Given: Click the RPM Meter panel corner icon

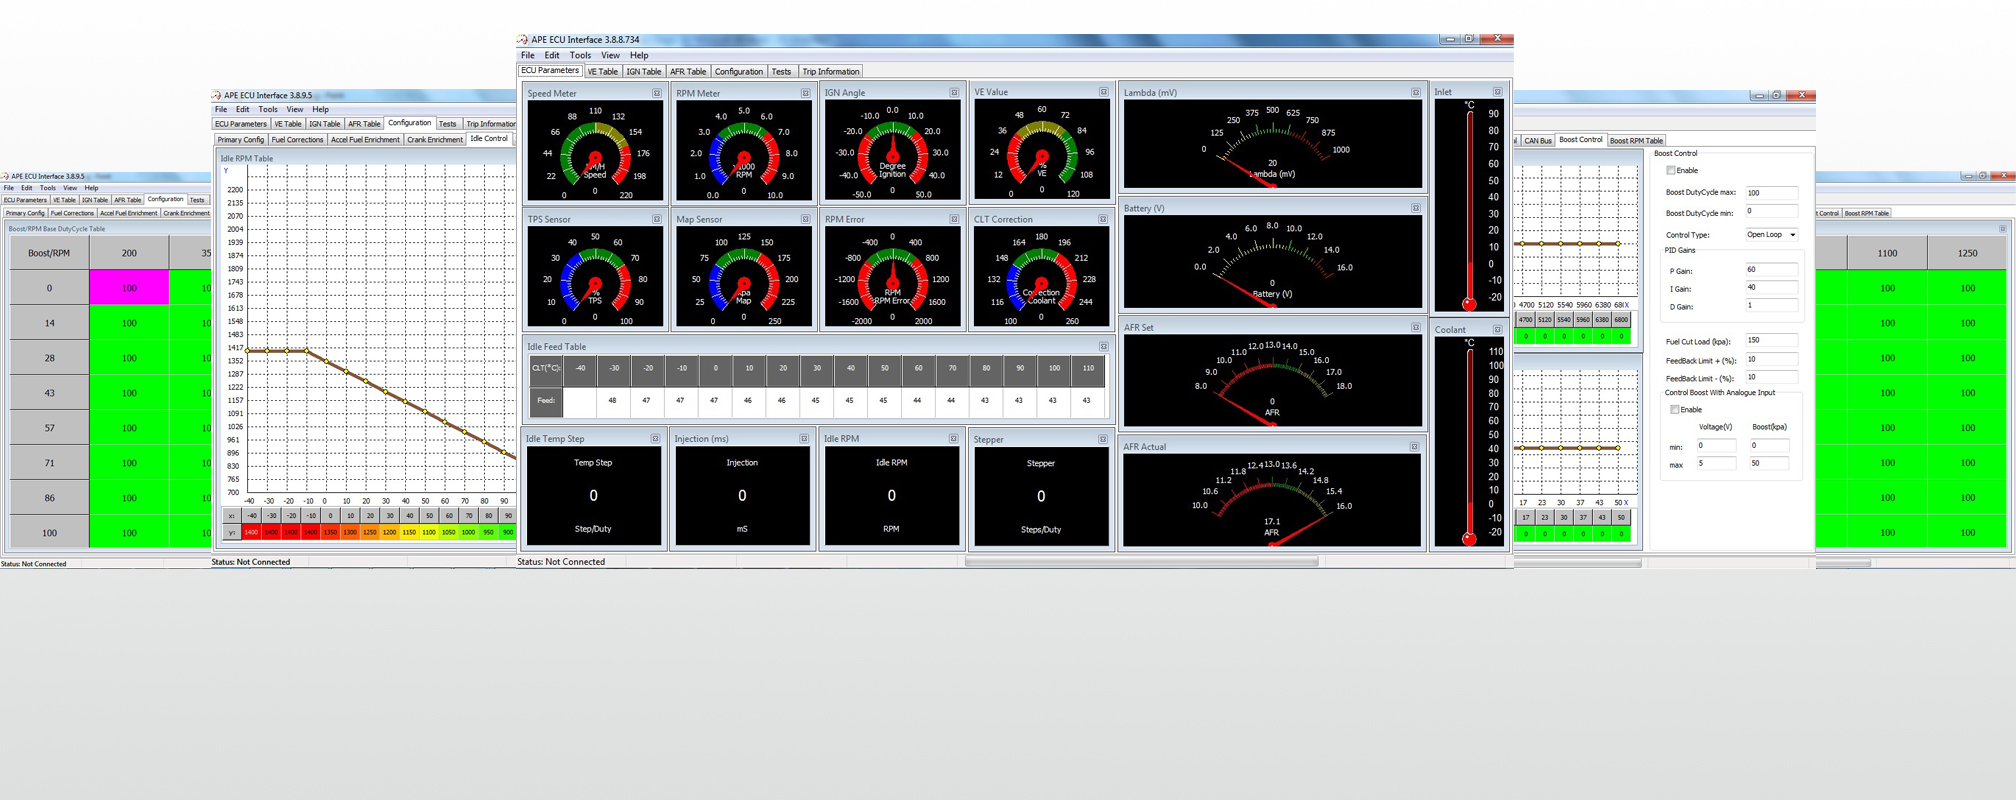Looking at the screenshot, I should pyautogui.click(x=805, y=93).
